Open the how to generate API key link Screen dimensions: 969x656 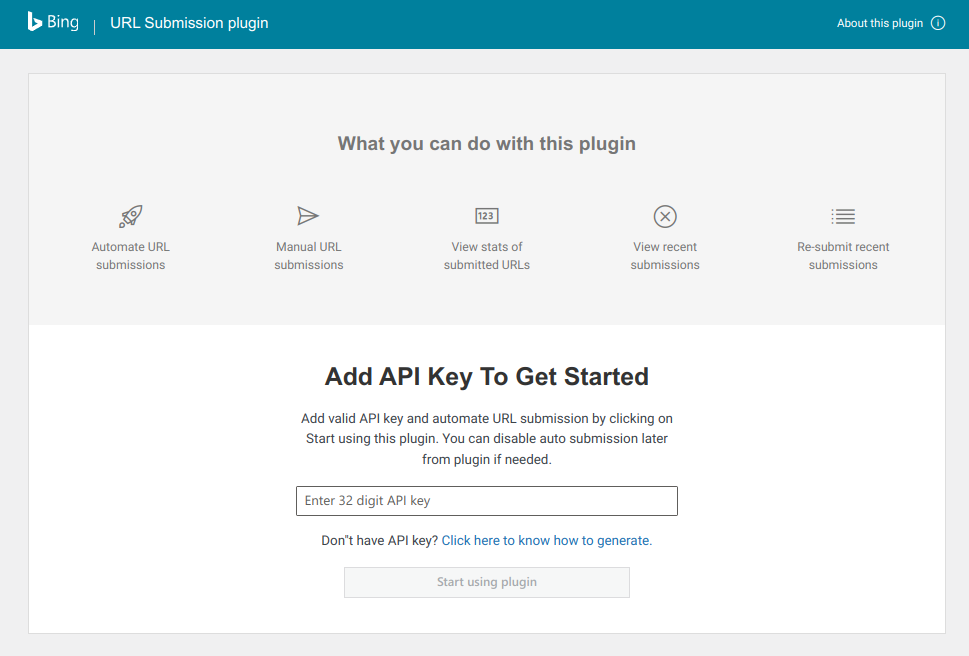tap(547, 540)
